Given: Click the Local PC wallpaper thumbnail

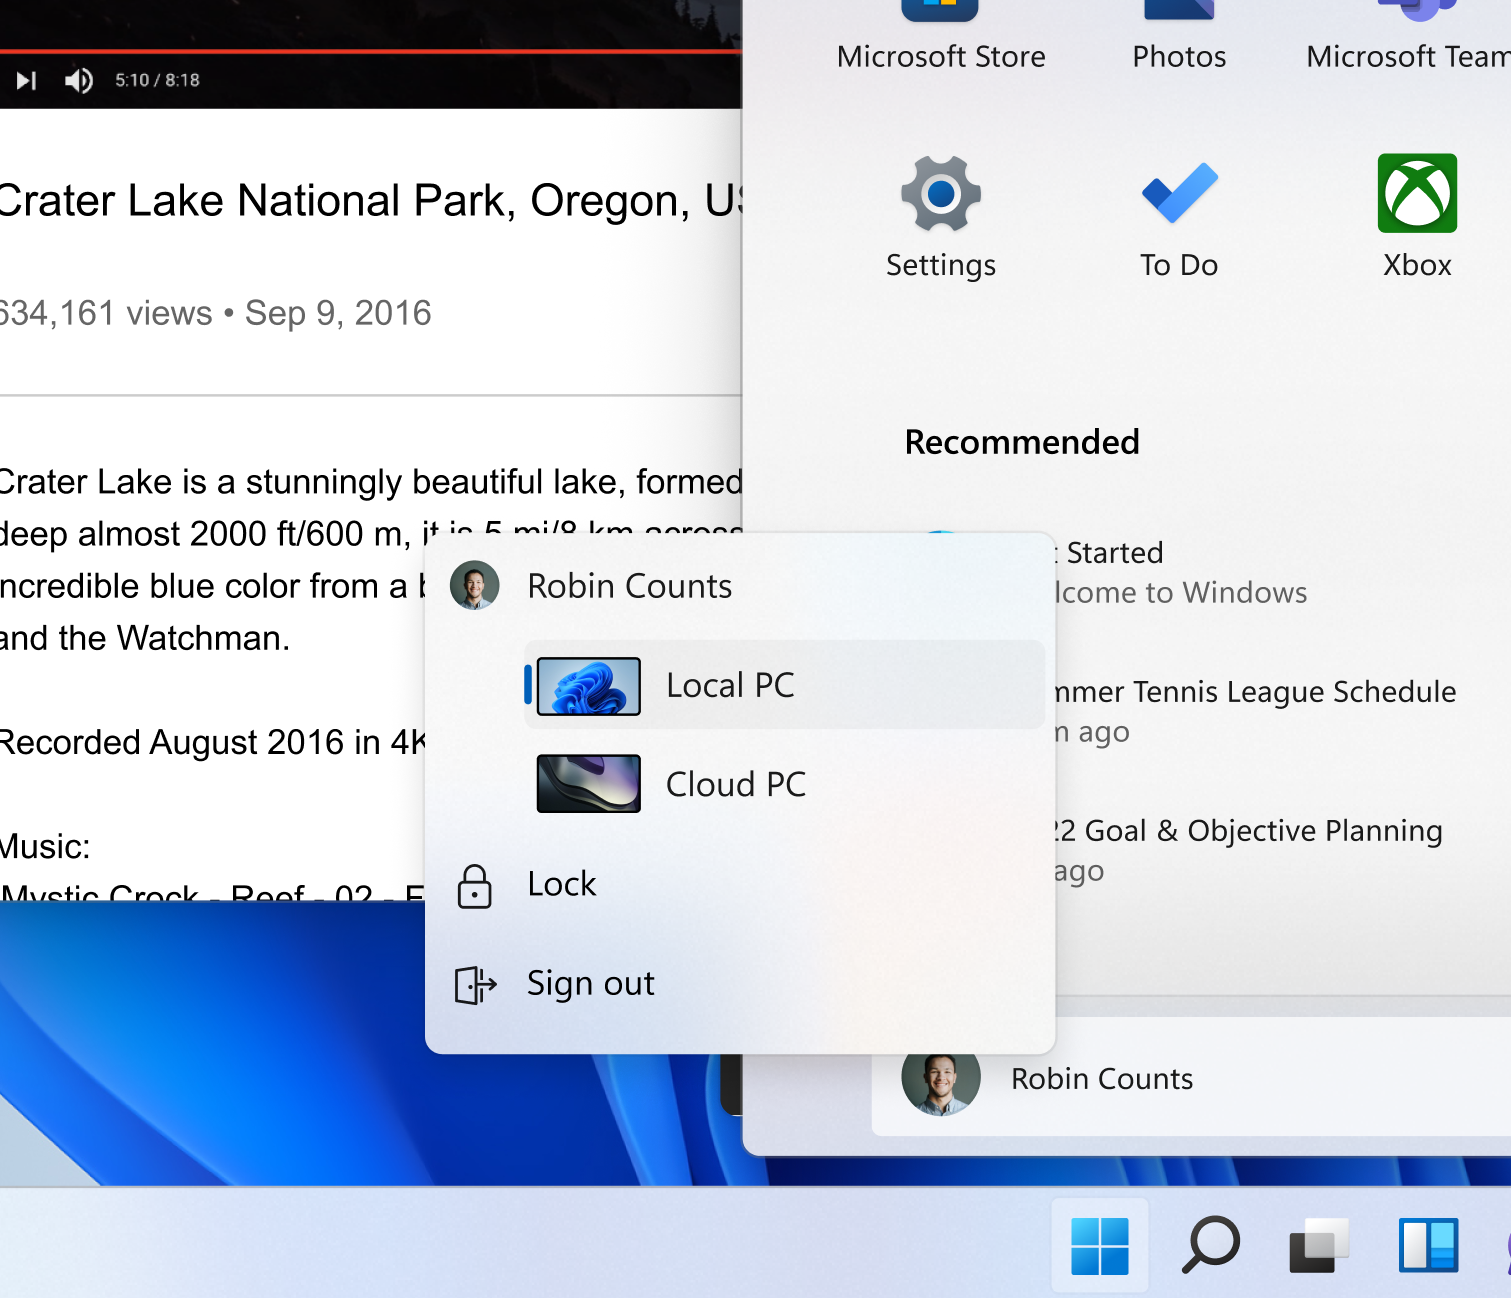Looking at the screenshot, I should (x=589, y=686).
